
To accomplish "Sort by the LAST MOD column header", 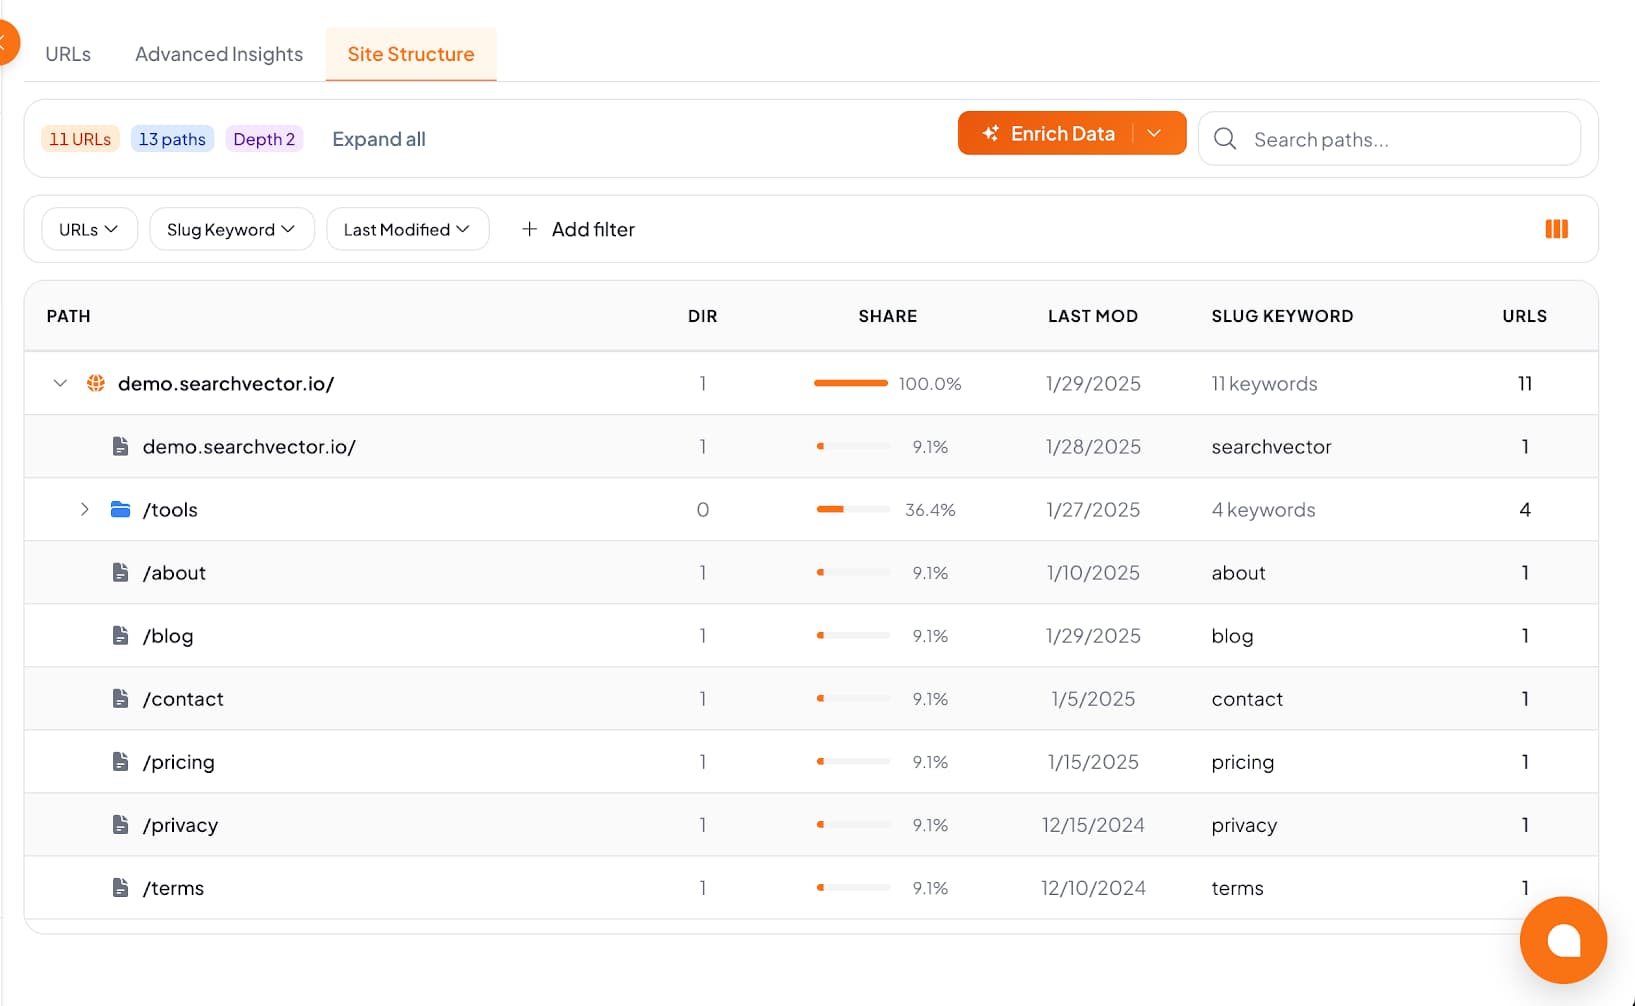I will click(x=1093, y=316).
